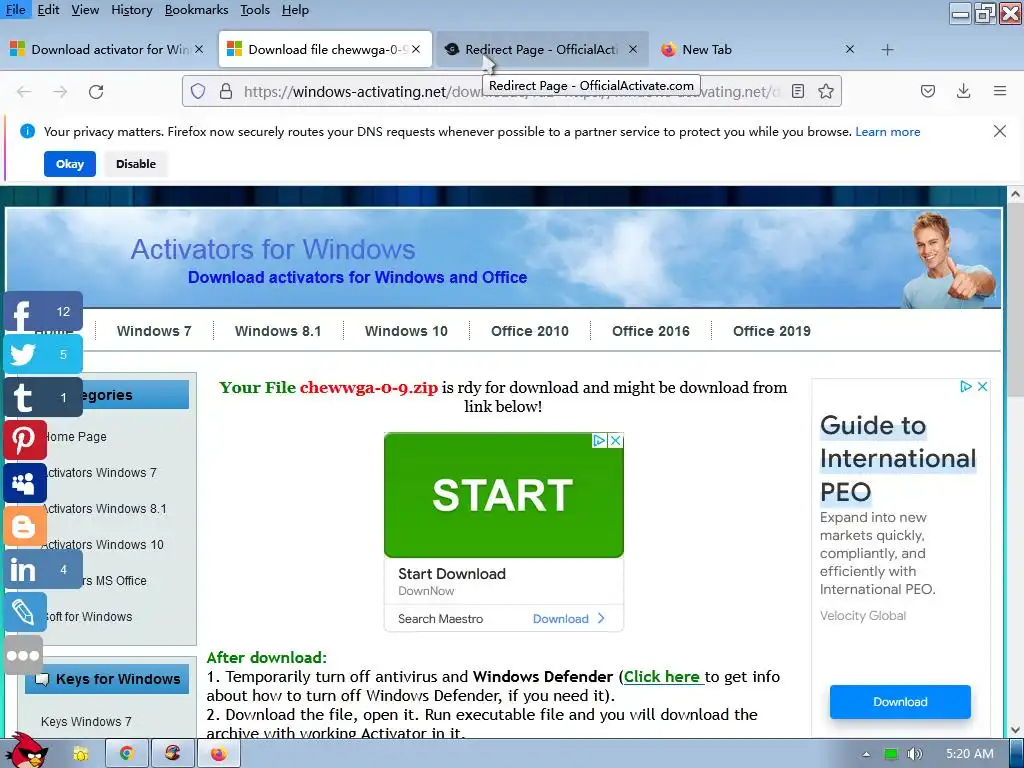Open the History menu
This screenshot has height=768, width=1024.
tap(131, 10)
